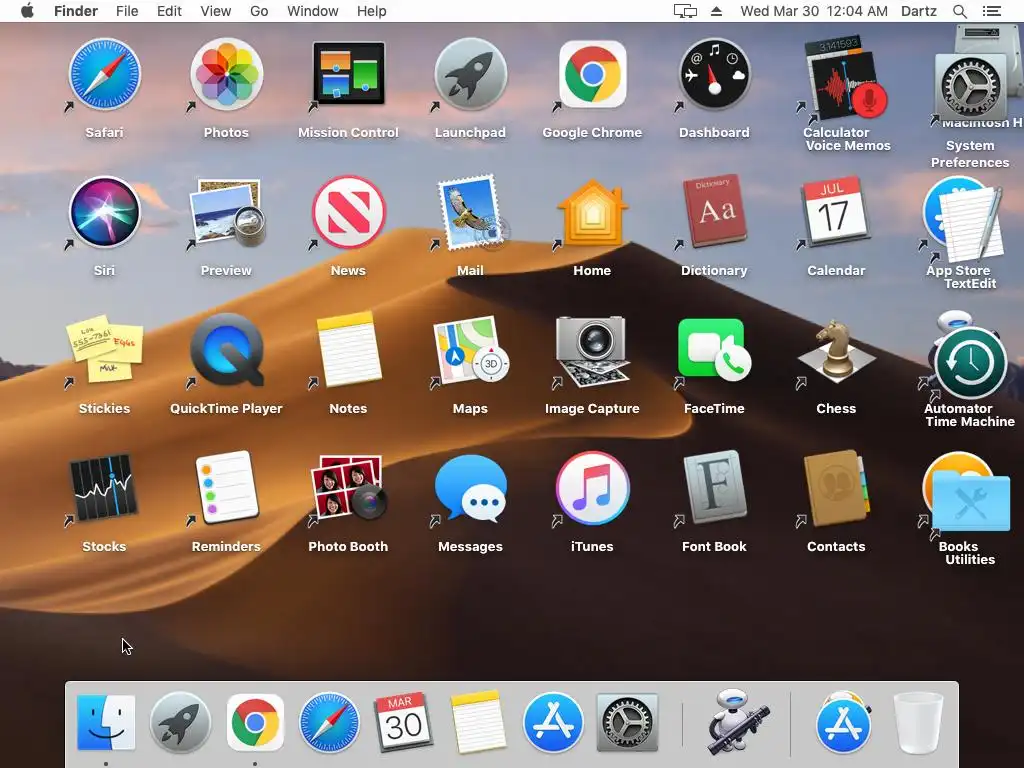Image resolution: width=1024 pixels, height=768 pixels.
Task: Open the Reminders desktop icon
Action: click(x=227, y=487)
